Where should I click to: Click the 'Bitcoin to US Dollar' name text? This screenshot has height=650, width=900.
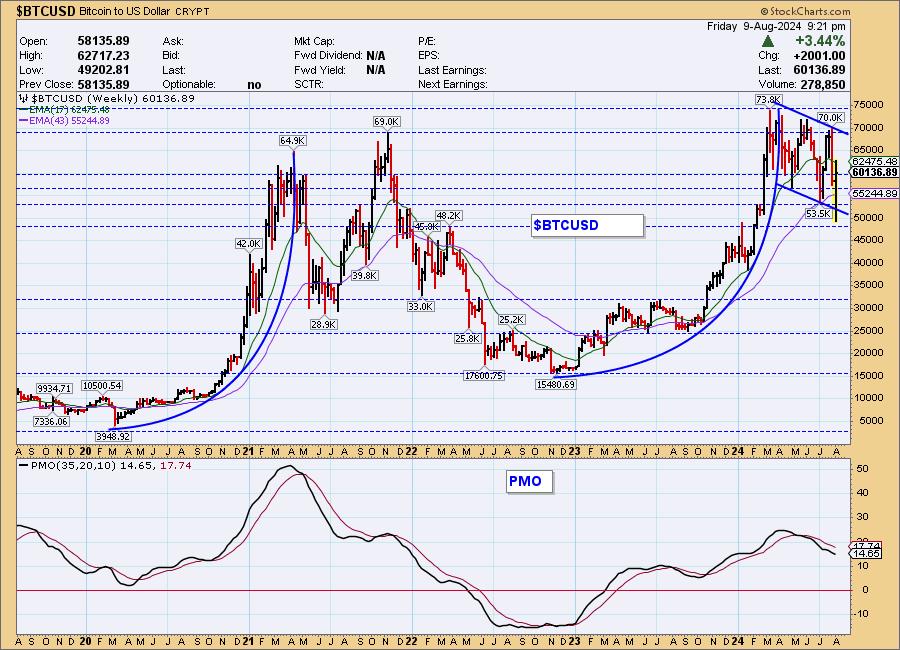tap(123, 11)
